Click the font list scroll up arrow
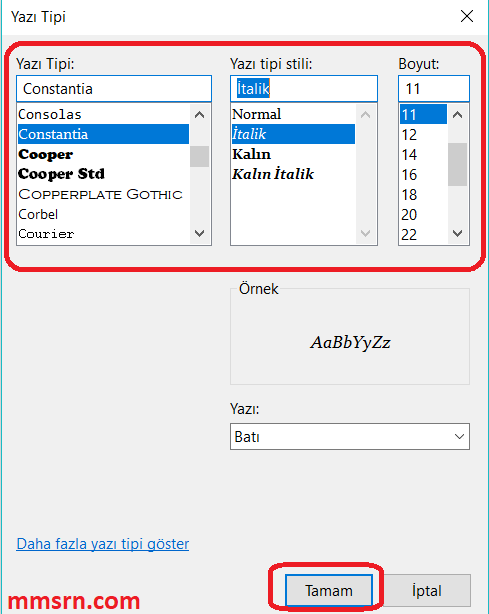This screenshot has height=614, width=489. click(200, 115)
